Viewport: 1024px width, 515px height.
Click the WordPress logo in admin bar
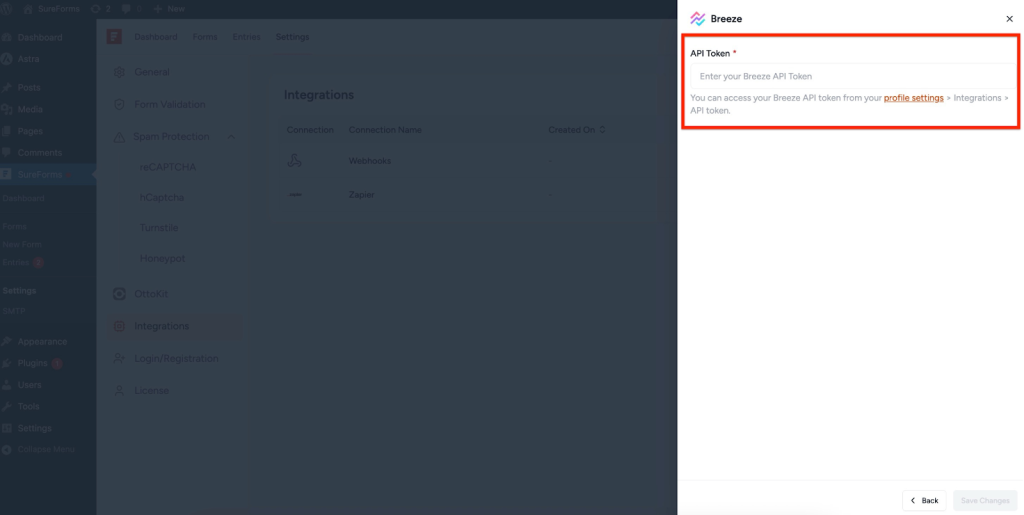[8, 9]
